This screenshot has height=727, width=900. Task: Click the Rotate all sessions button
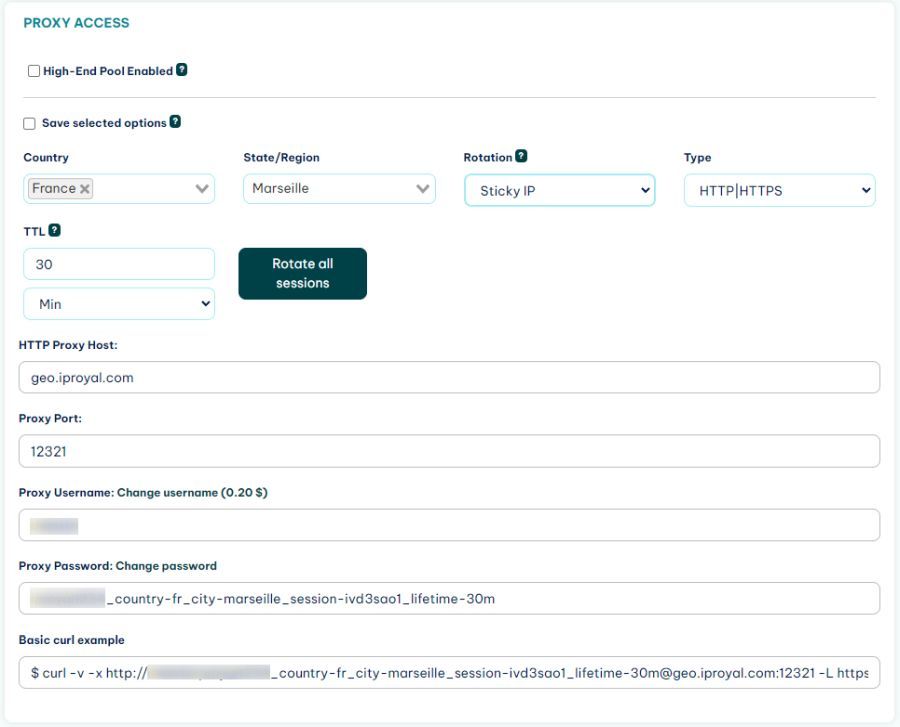302,273
